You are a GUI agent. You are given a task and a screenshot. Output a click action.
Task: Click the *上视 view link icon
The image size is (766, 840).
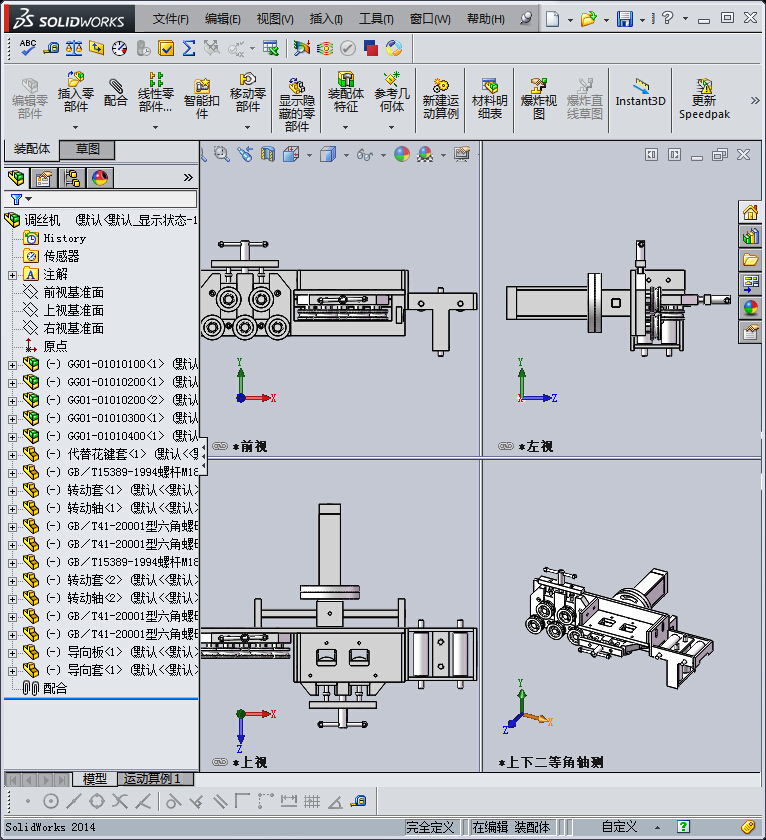220,762
